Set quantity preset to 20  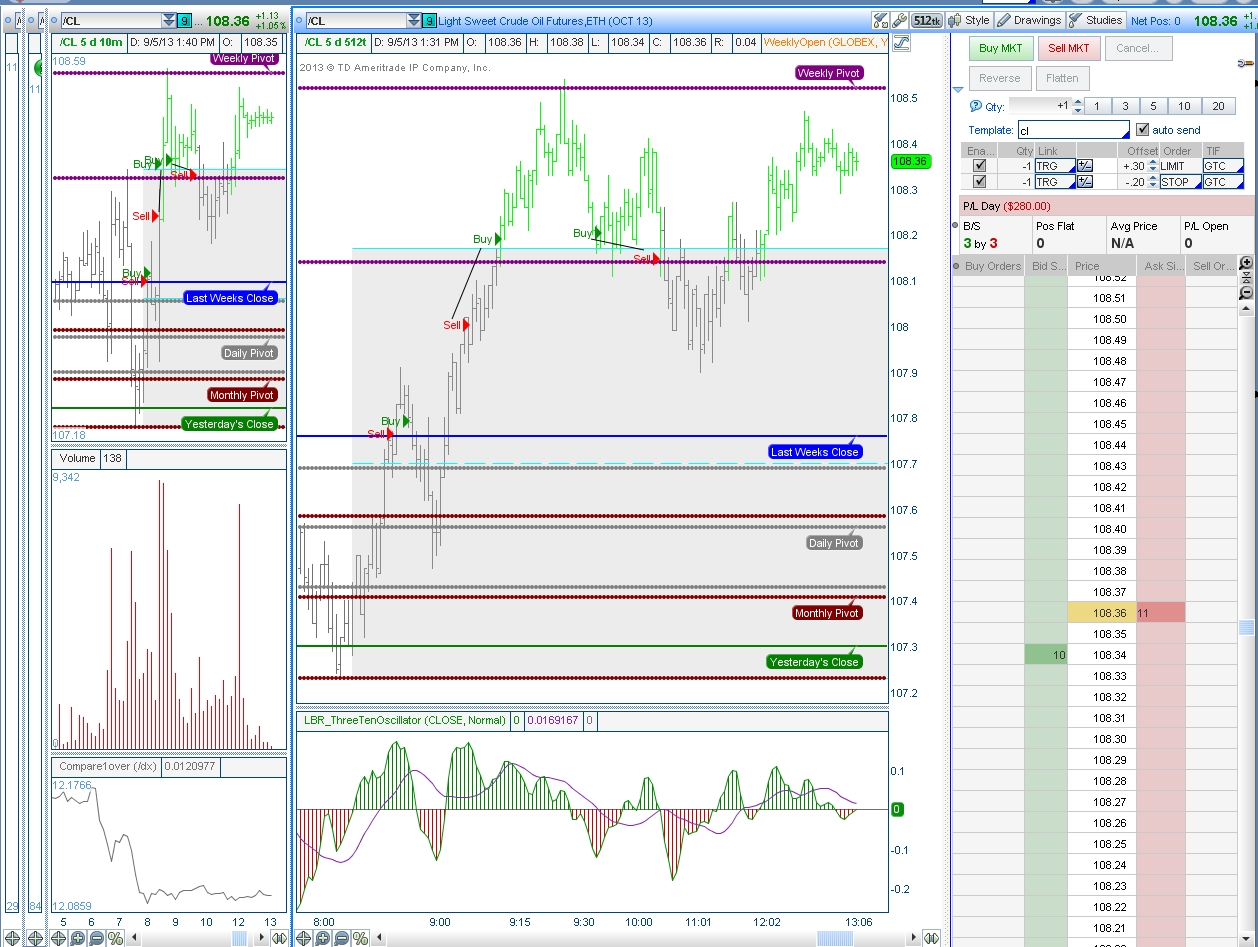(x=1218, y=106)
